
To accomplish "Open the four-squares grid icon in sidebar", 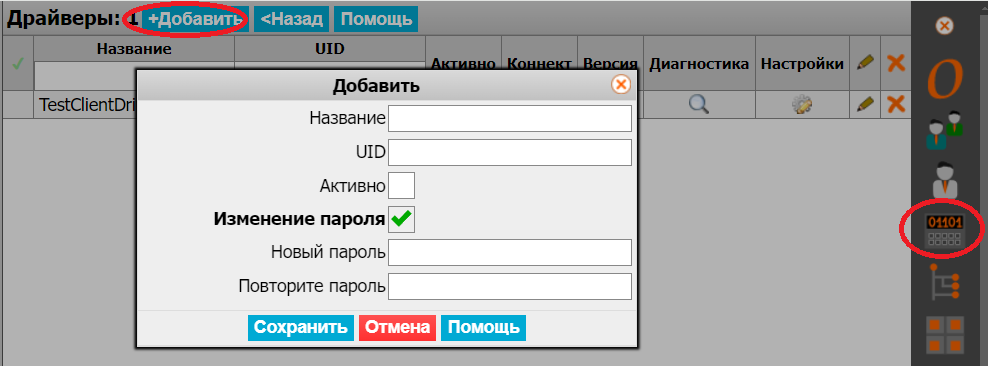I will [x=945, y=335].
